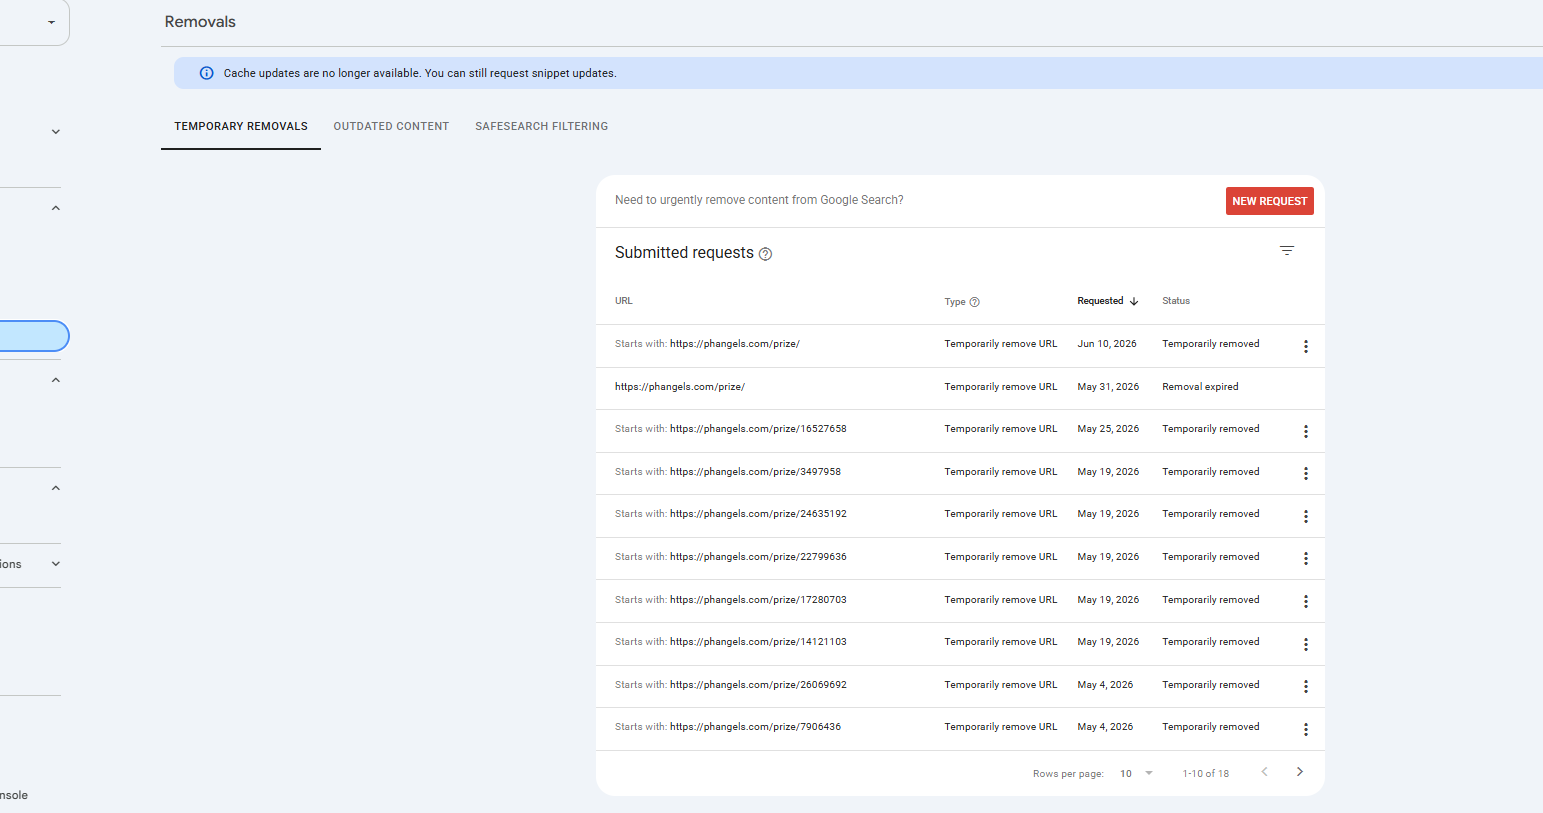This screenshot has width=1543, height=813.
Task: Go to the previous page of requests
Action: point(1264,772)
